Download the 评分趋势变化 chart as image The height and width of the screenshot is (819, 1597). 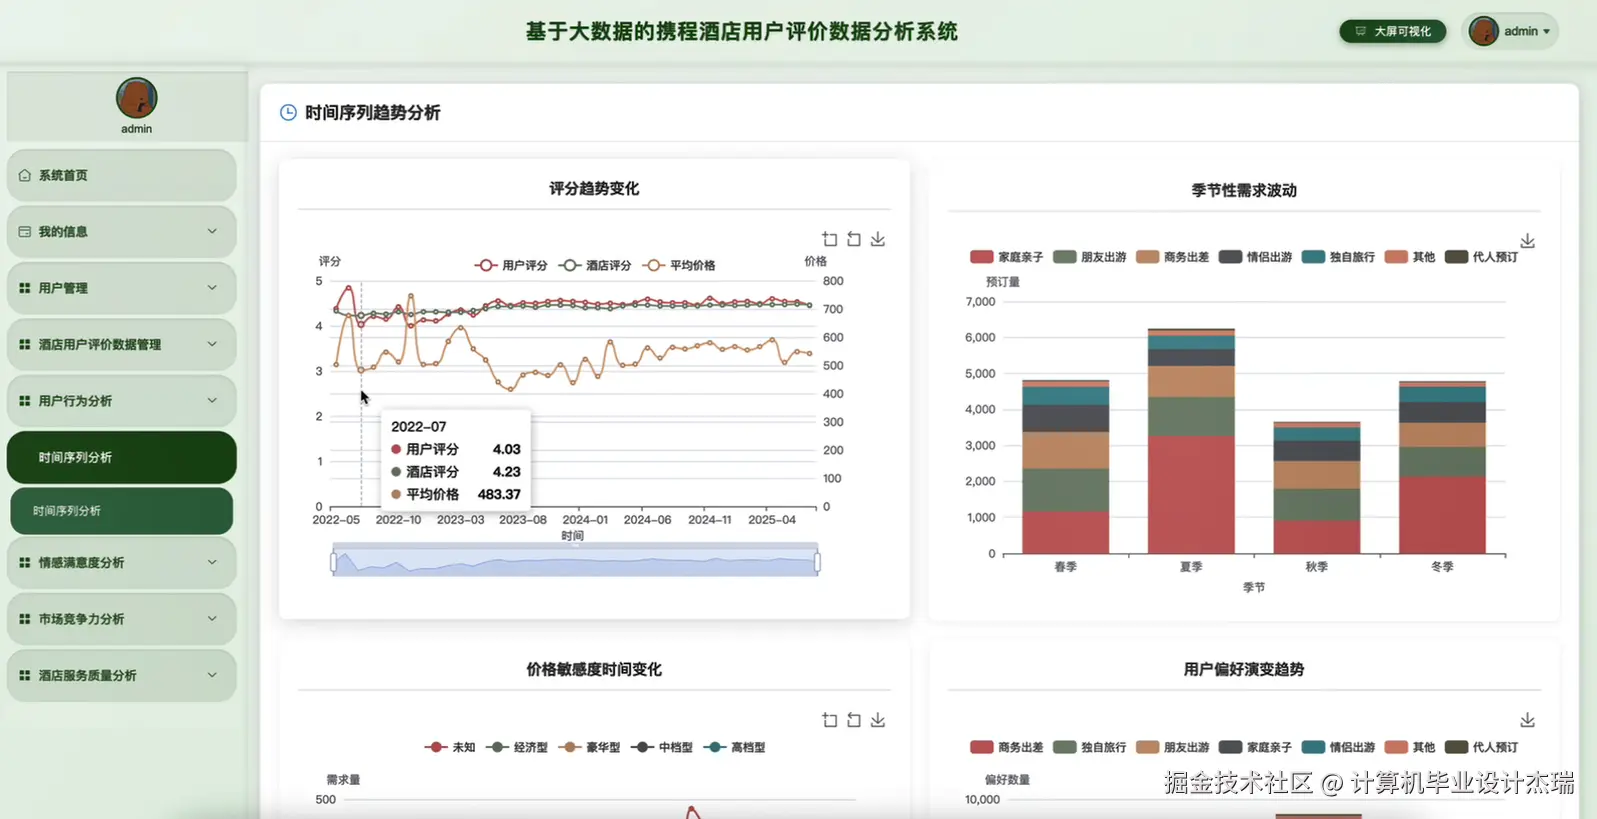click(878, 239)
